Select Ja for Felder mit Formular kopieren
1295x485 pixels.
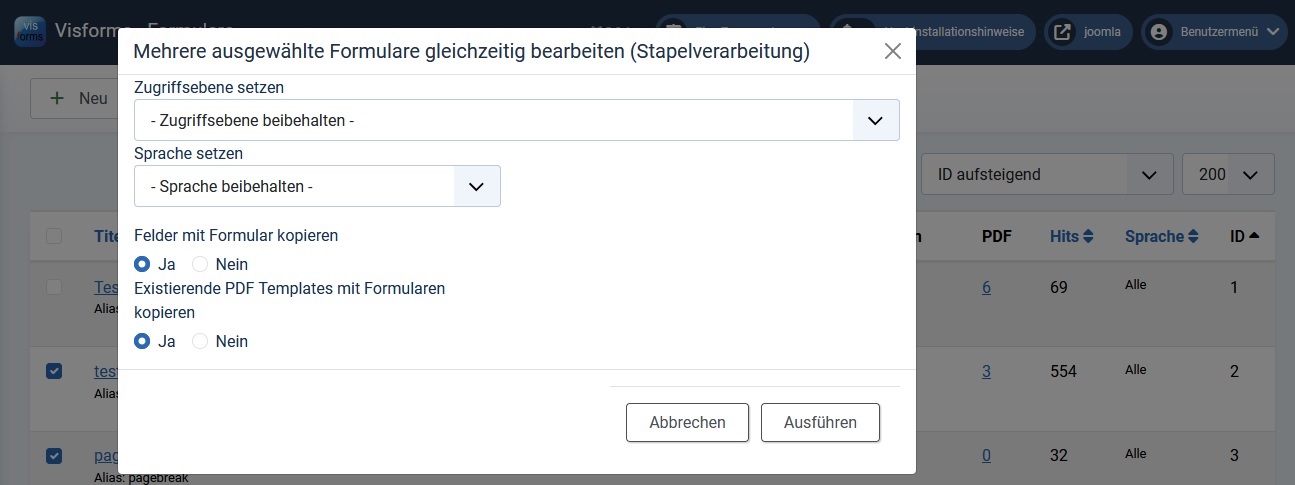pos(142,264)
